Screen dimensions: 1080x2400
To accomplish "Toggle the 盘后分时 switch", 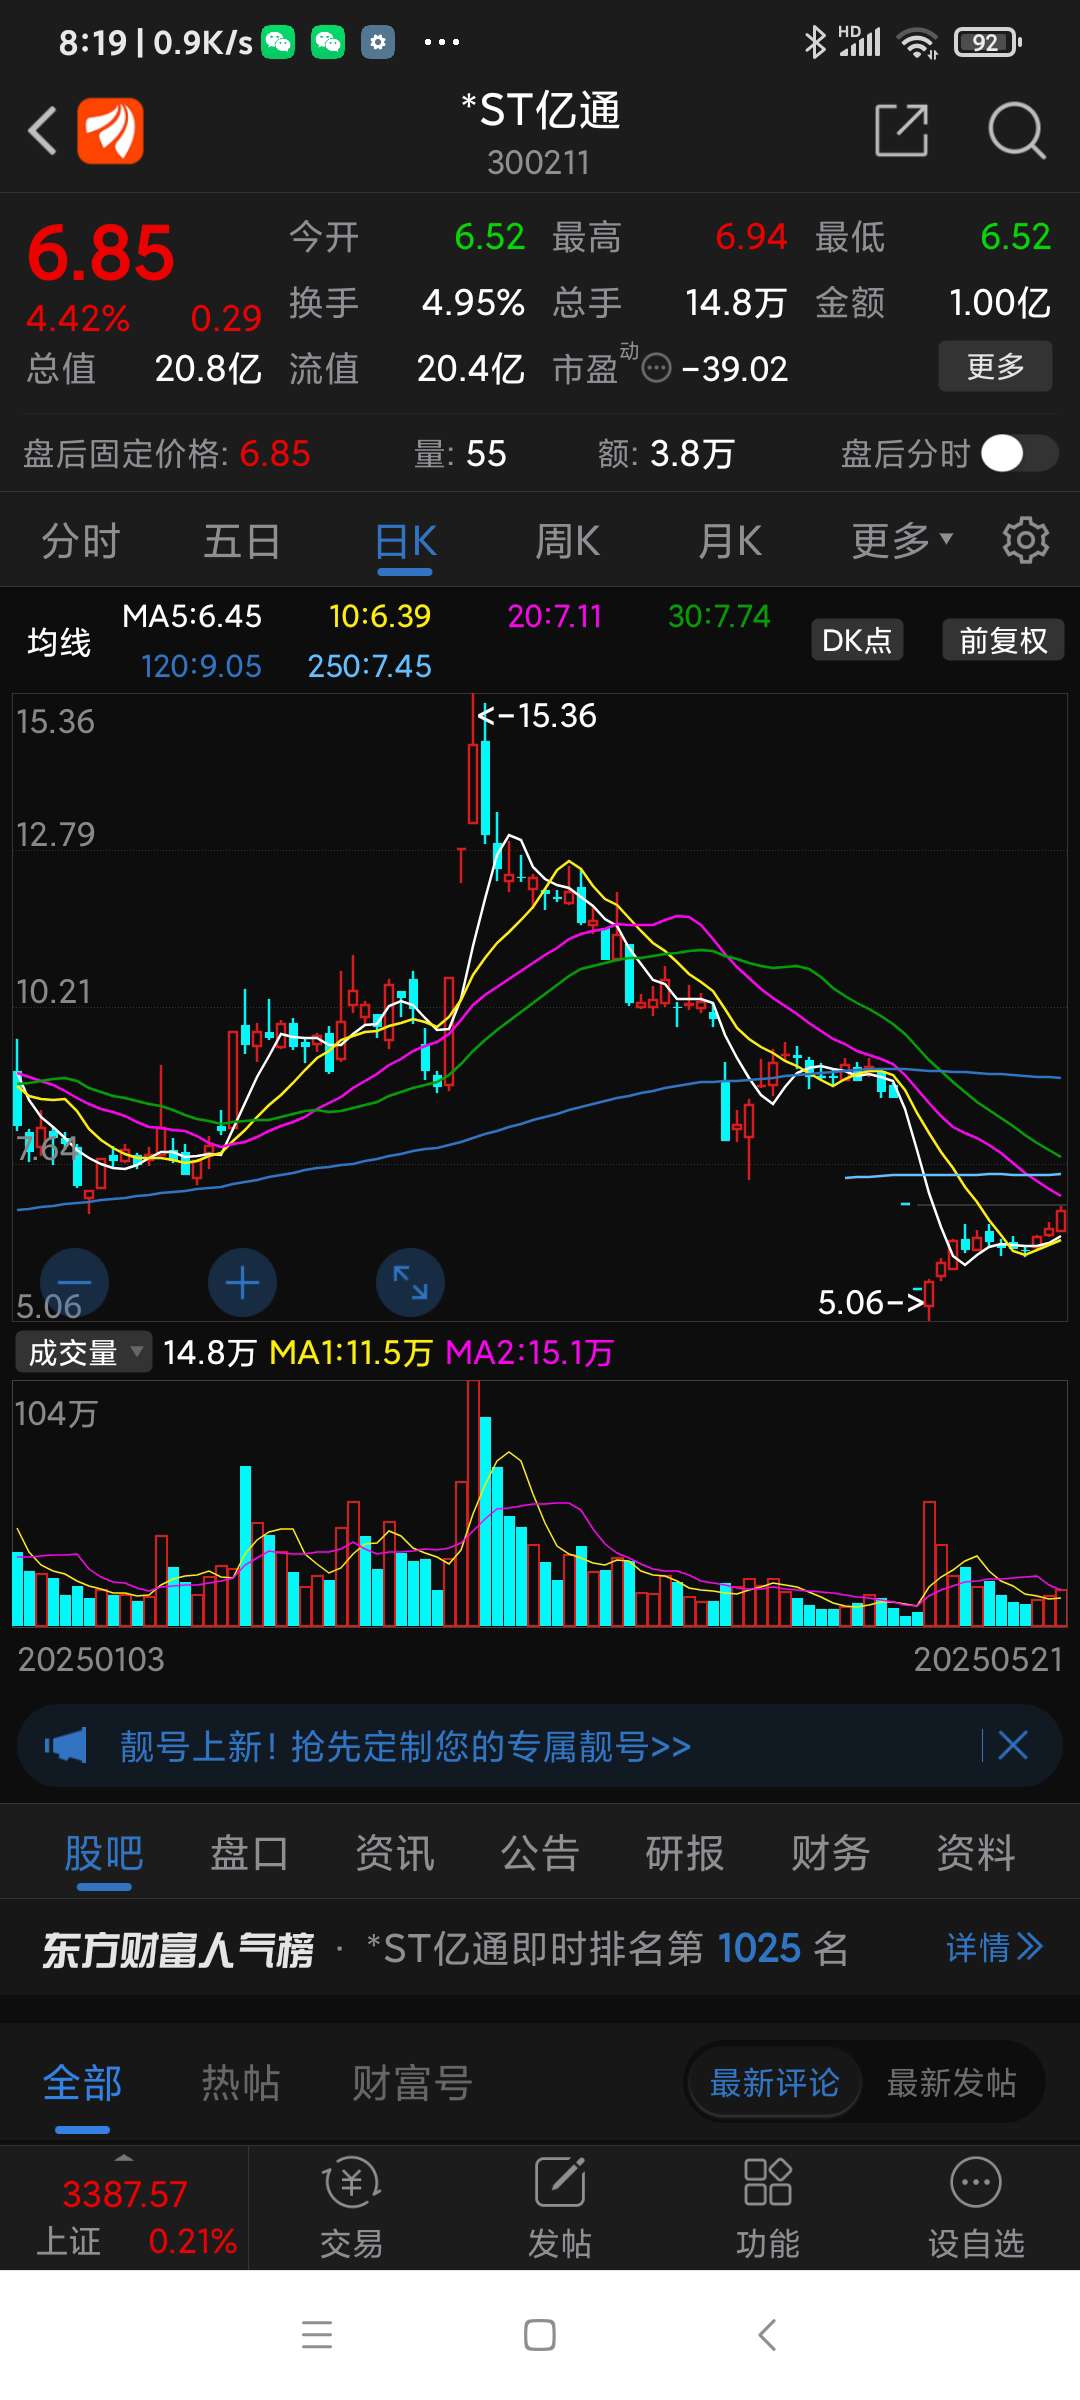I will click(x=1019, y=453).
